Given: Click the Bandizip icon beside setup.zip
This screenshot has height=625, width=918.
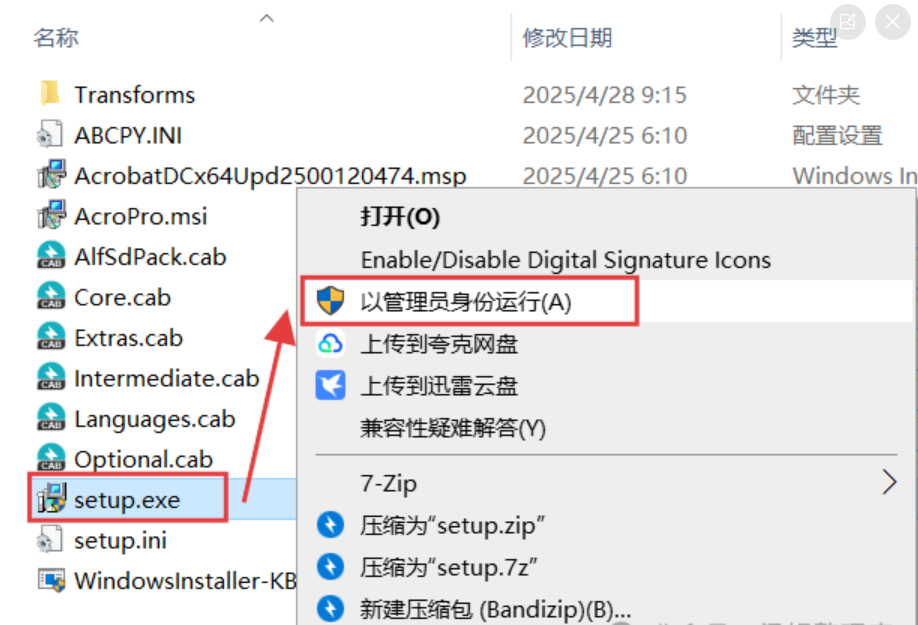Looking at the screenshot, I should coord(330,525).
